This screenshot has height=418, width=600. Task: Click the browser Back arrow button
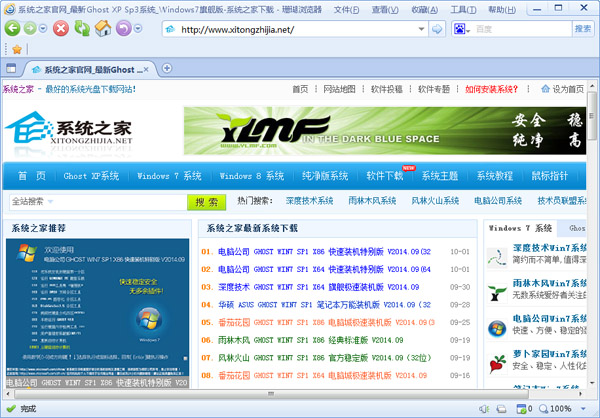coord(14,28)
